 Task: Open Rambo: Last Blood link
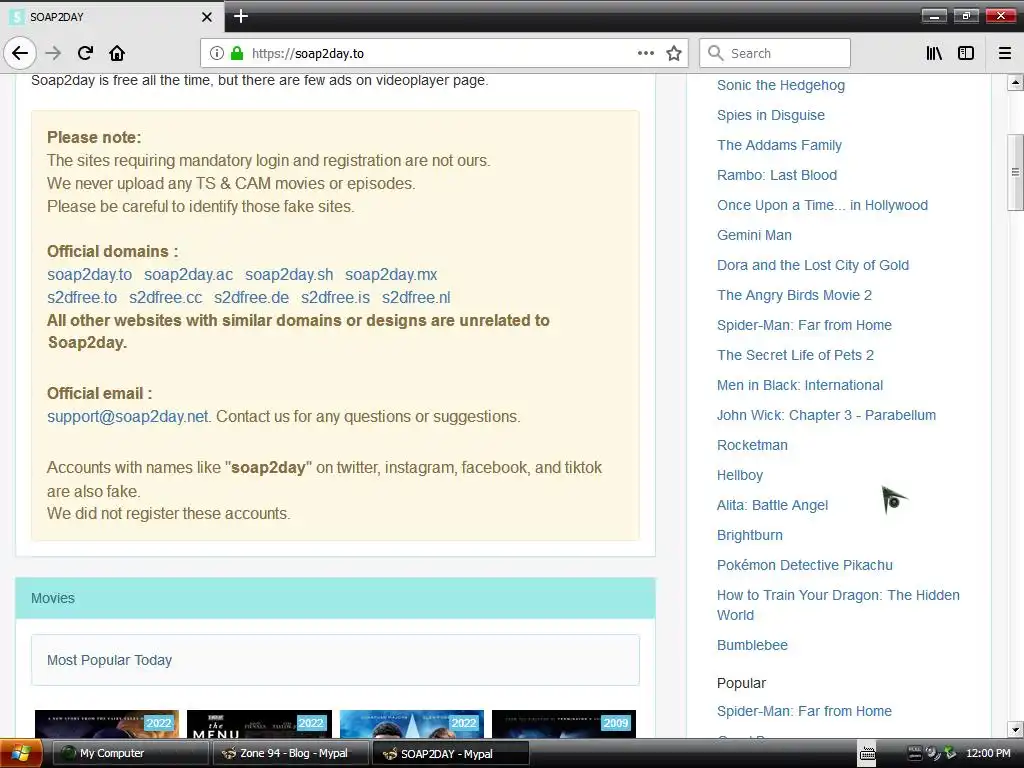(776, 175)
